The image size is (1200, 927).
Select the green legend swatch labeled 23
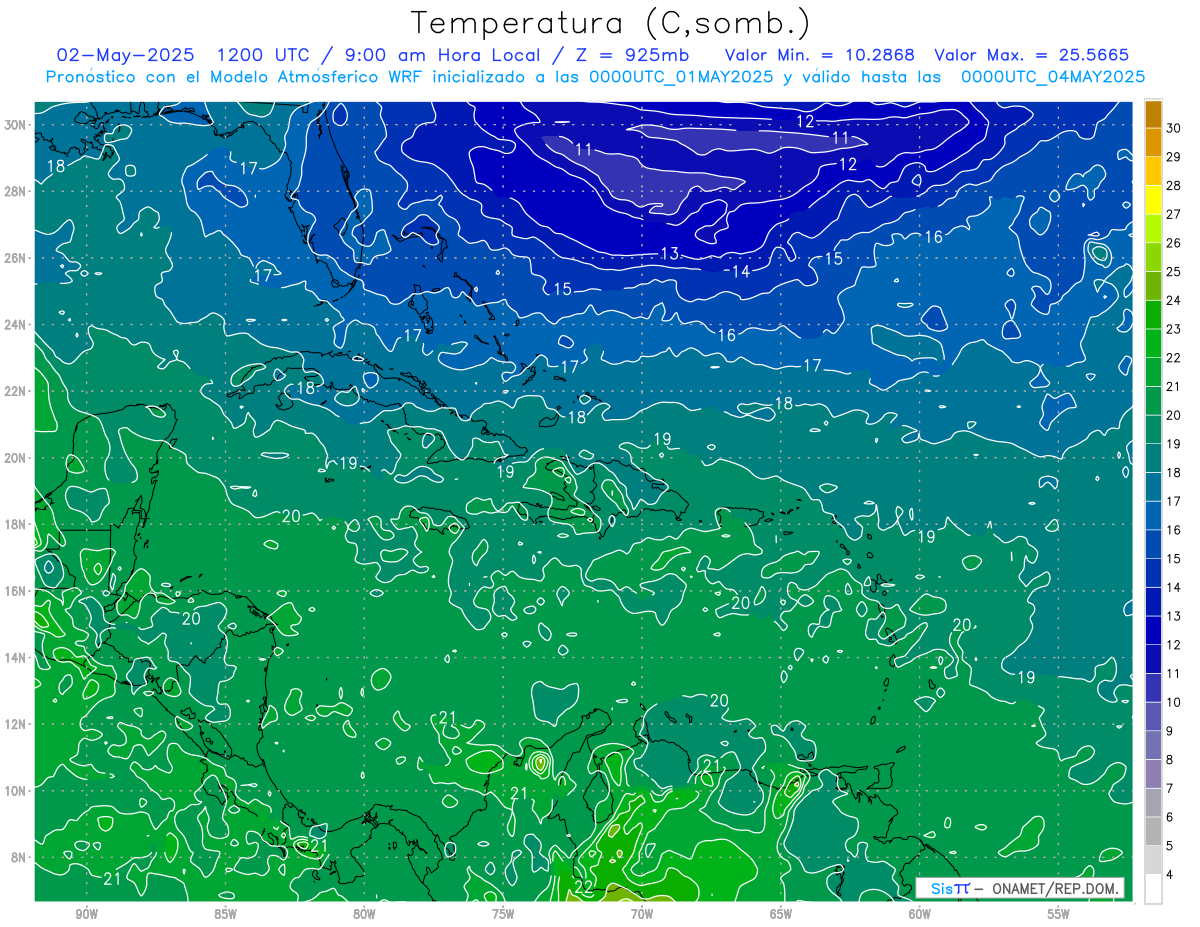1153,316
